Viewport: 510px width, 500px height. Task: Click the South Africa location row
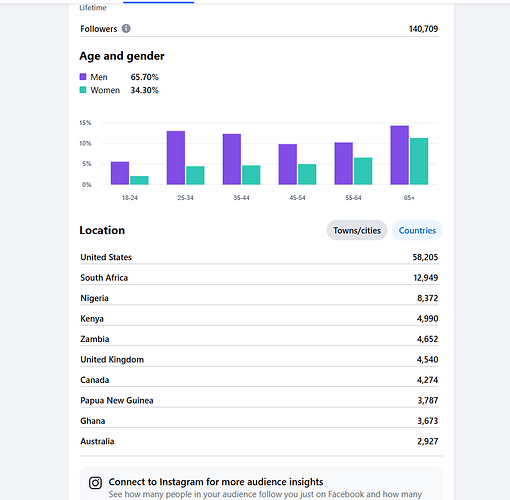coord(259,278)
